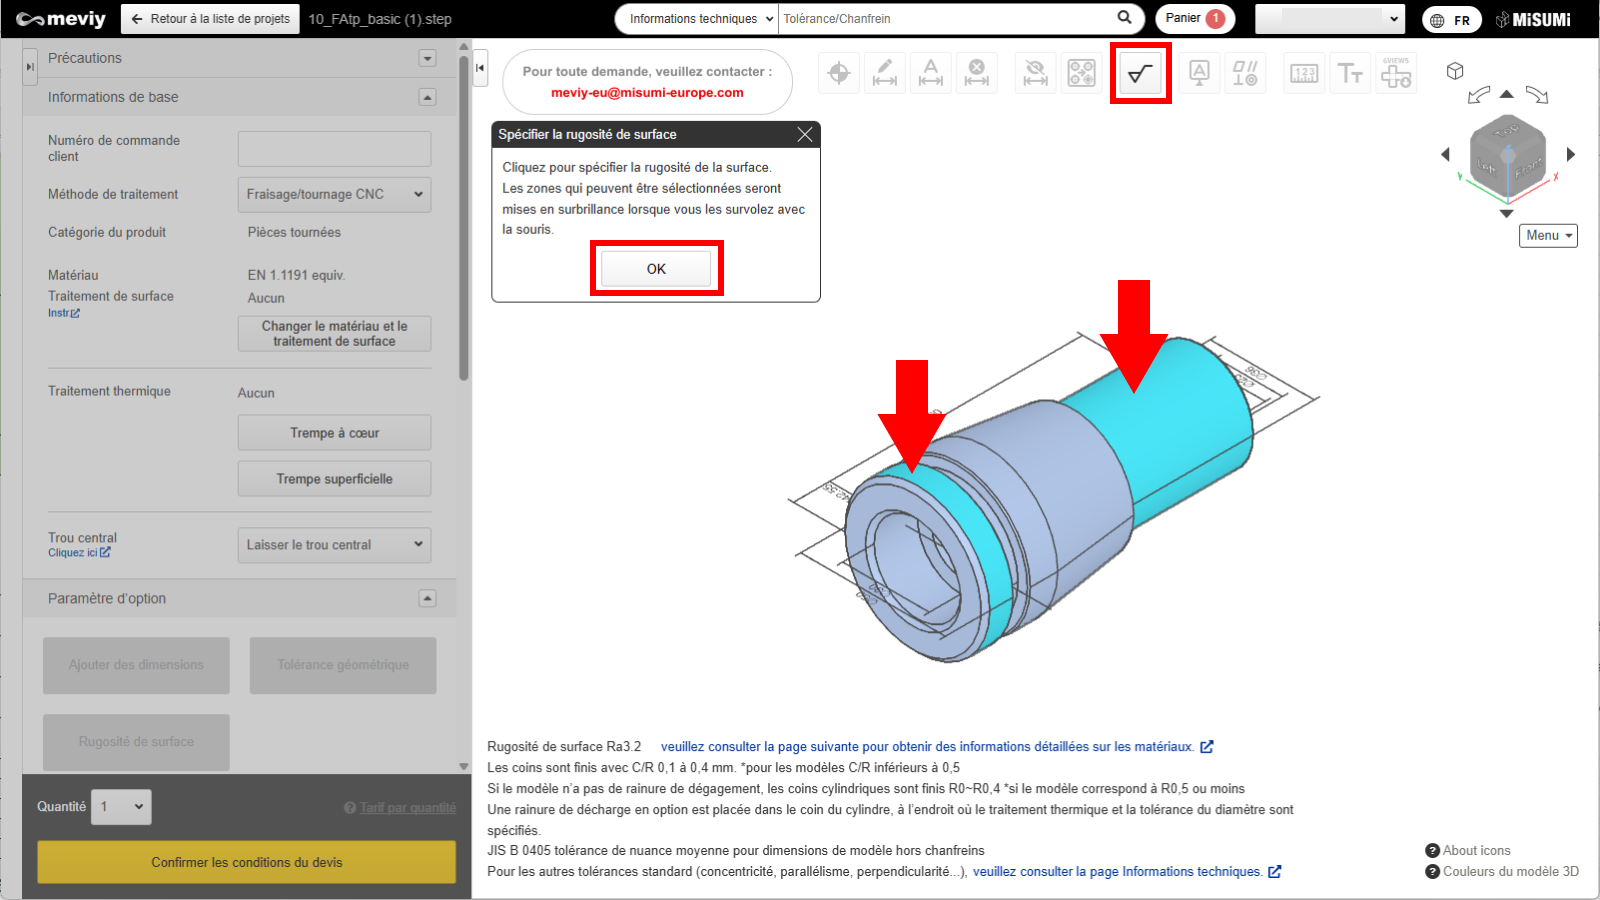Click the isometric cube view icon
This screenshot has width=1600, height=900.
pos(1455,71)
